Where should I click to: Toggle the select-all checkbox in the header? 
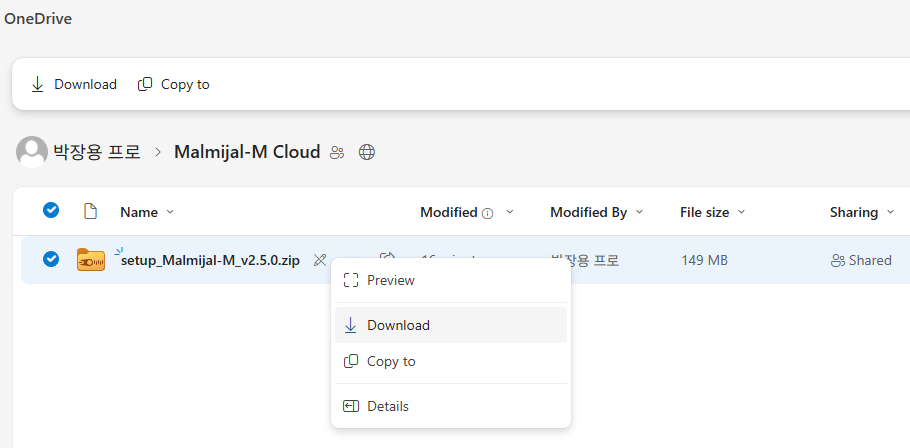point(51,211)
